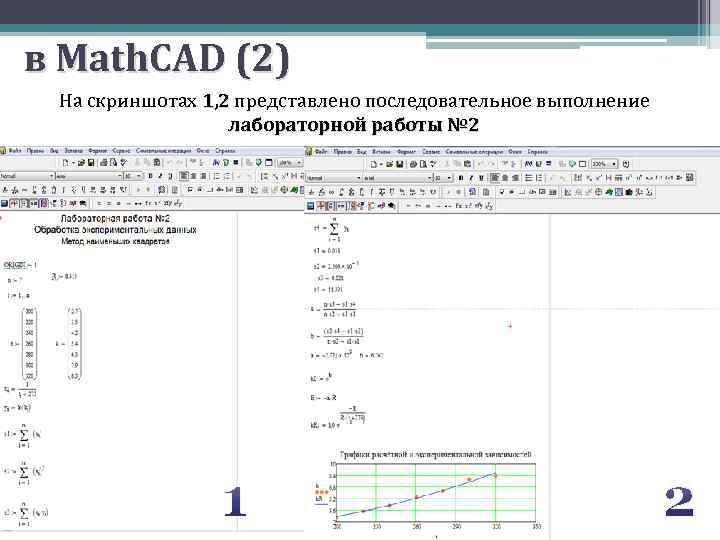Click Spell check icon in right window

pos(433,164)
